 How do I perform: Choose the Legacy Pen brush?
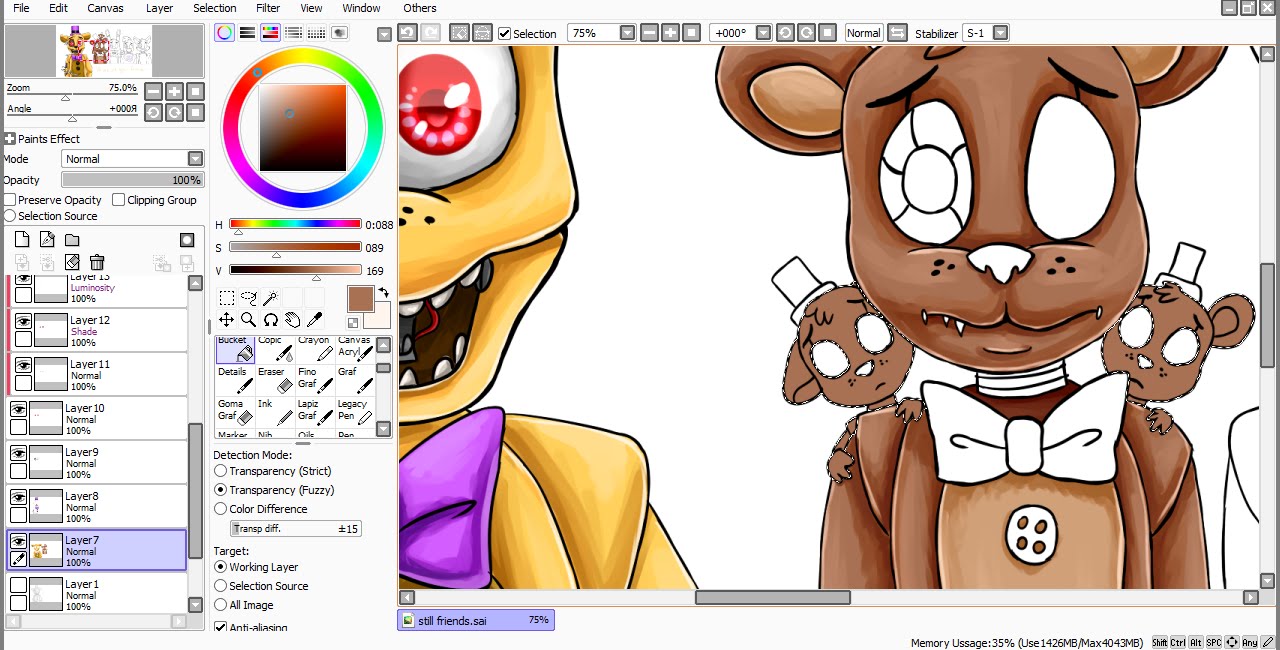point(355,413)
